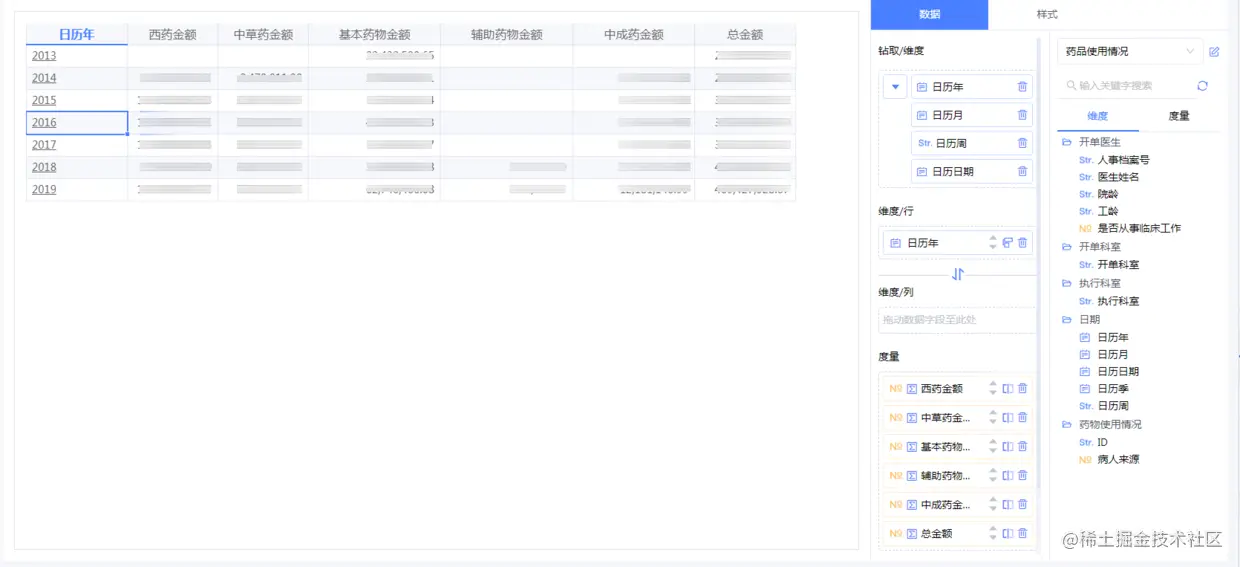
Task: Drill into year 2018
Action: [44, 167]
